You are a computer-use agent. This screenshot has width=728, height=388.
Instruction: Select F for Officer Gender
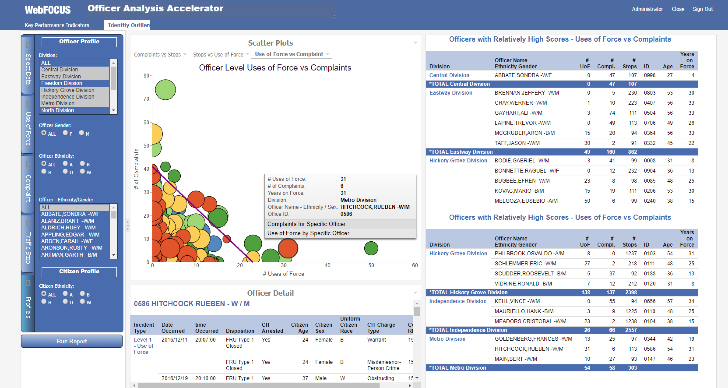click(x=65, y=133)
